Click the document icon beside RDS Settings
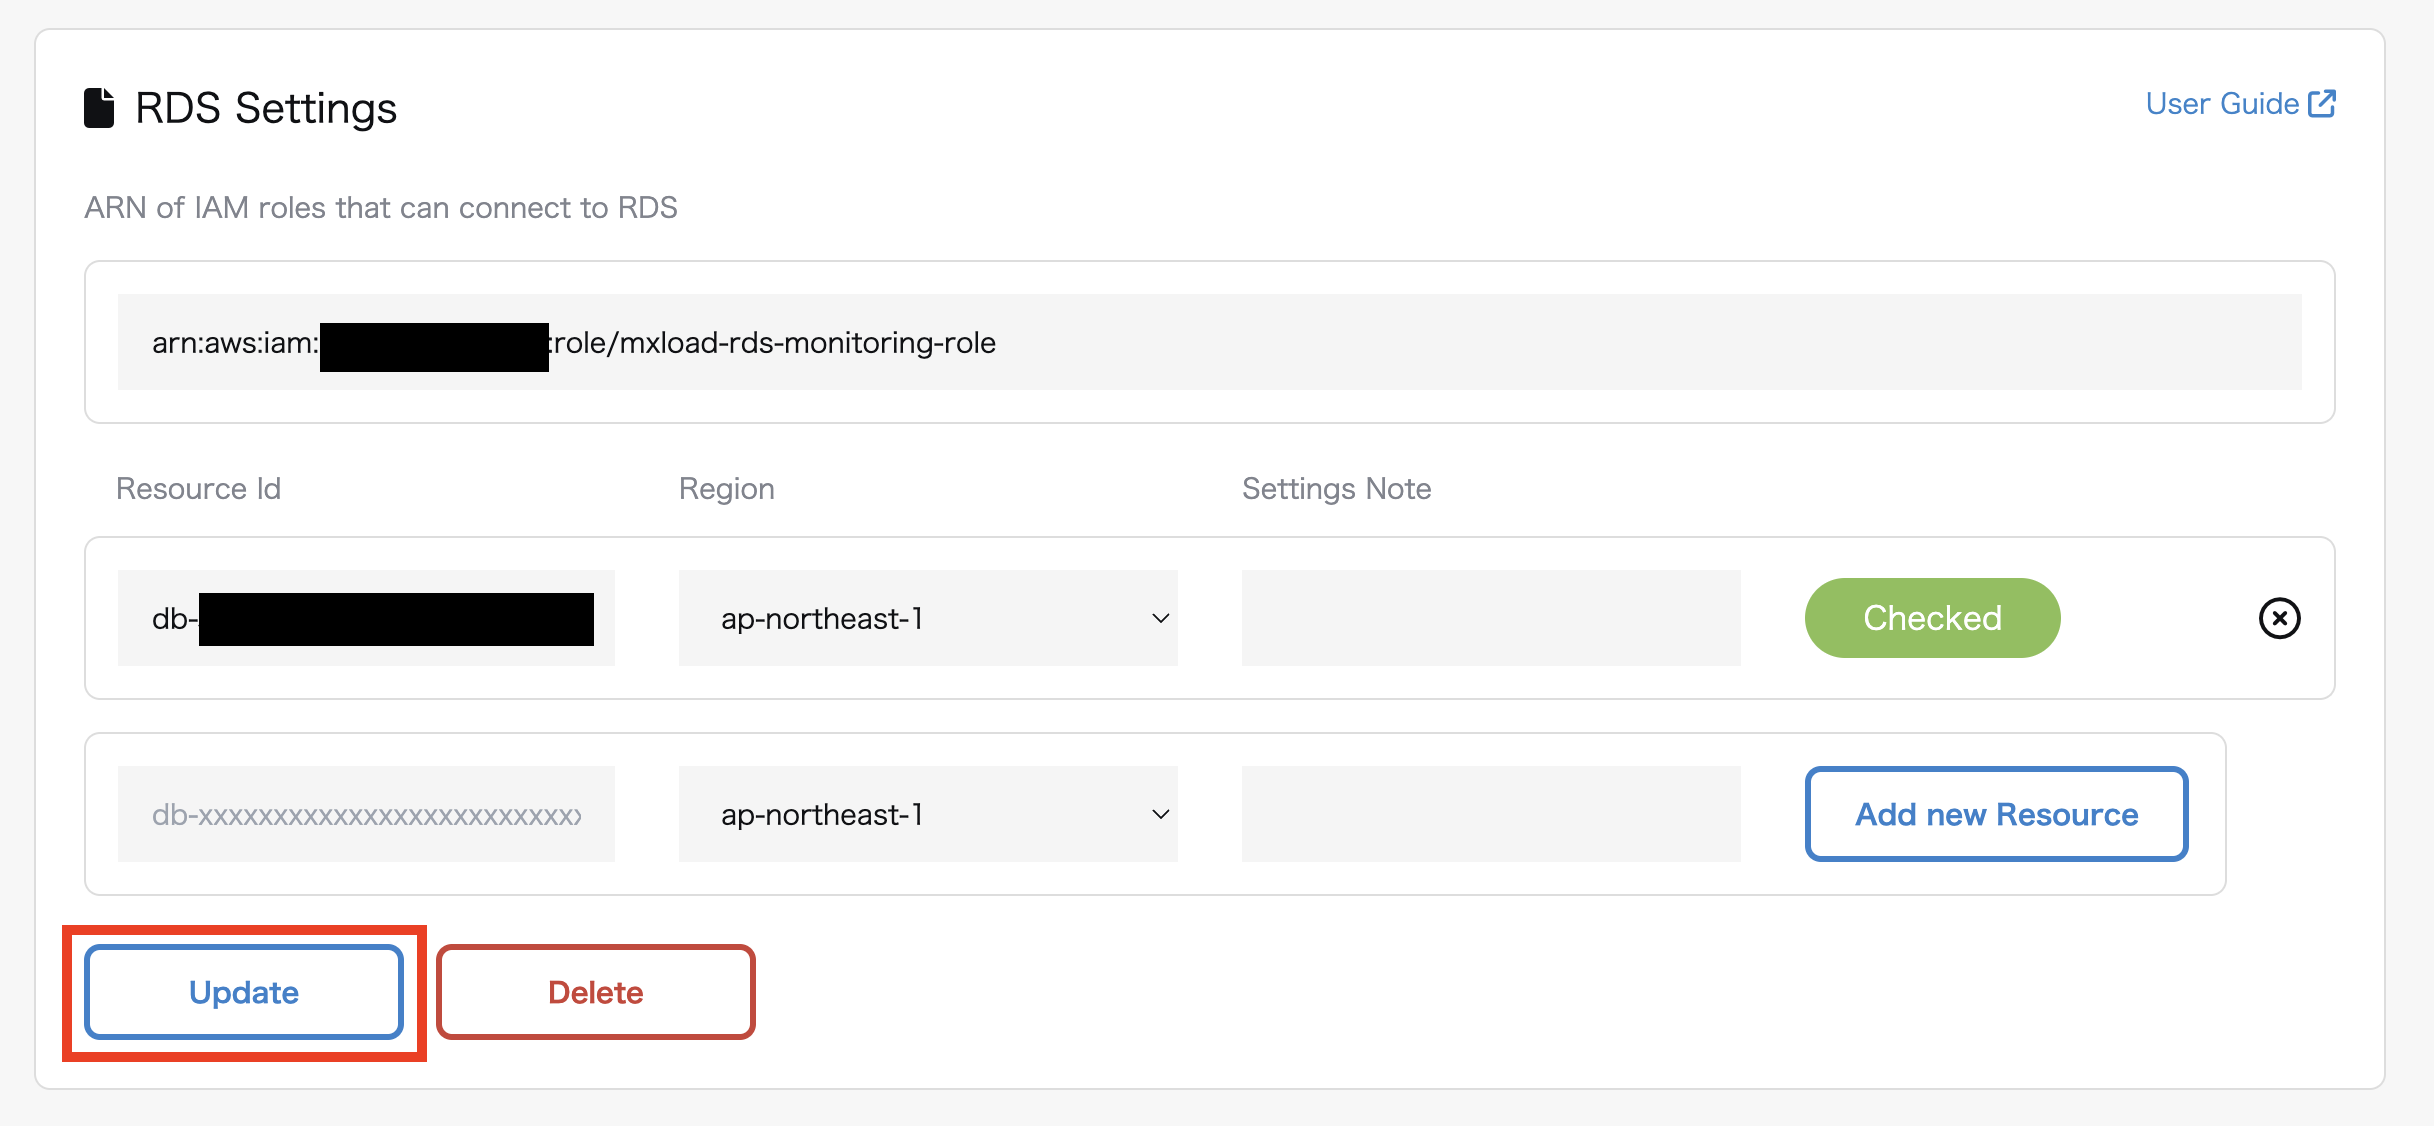The height and width of the screenshot is (1126, 2434). (x=99, y=108)
